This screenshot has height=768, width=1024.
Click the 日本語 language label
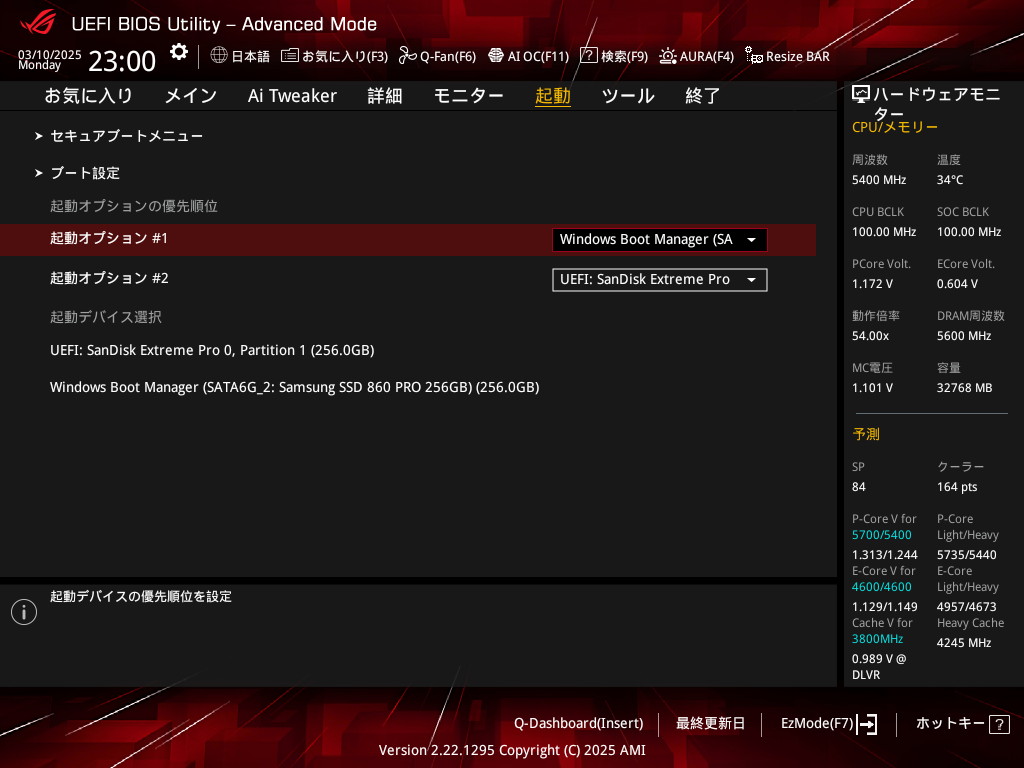coord(251,57)
